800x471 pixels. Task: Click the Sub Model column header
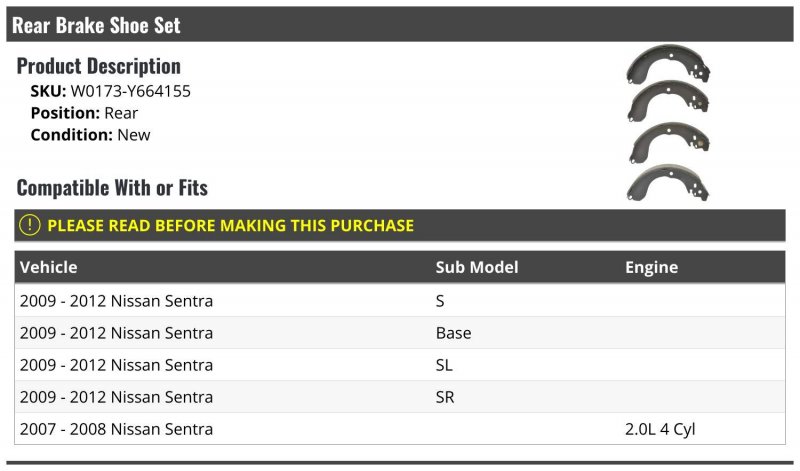pyautogui.click(x=477, y=267)
